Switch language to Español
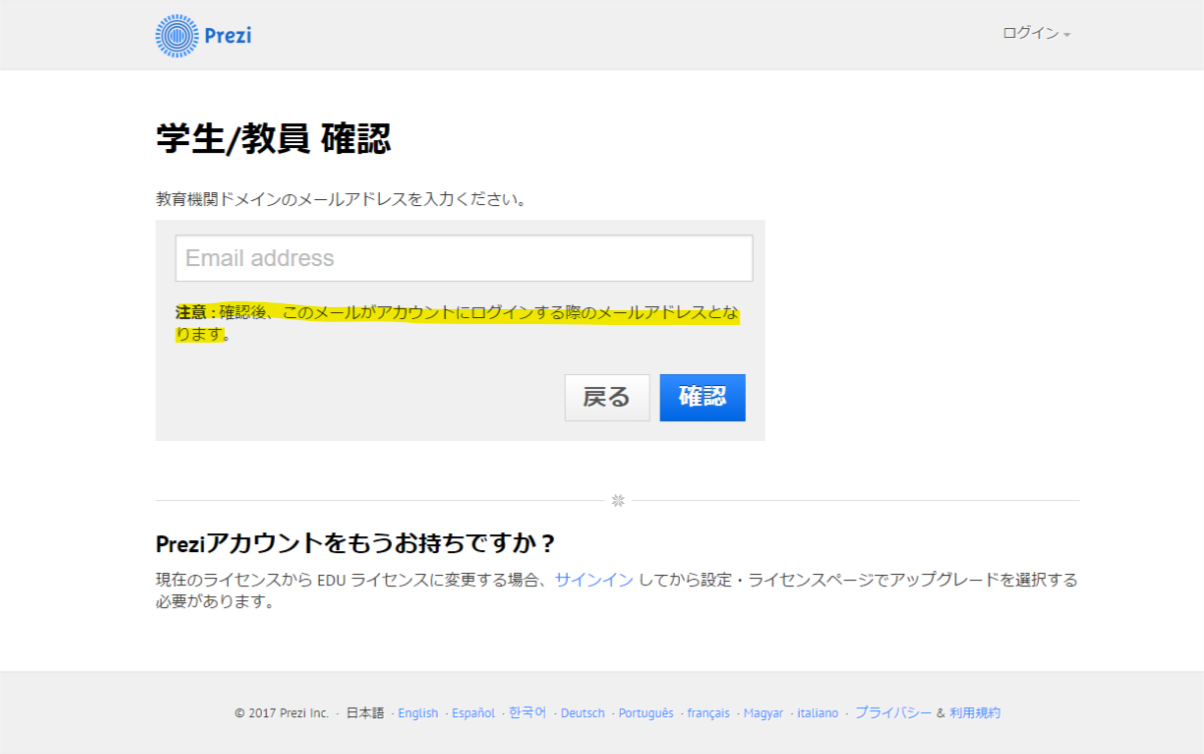Viewport: 1204px width, 754px height. click(x=473, y=713)
